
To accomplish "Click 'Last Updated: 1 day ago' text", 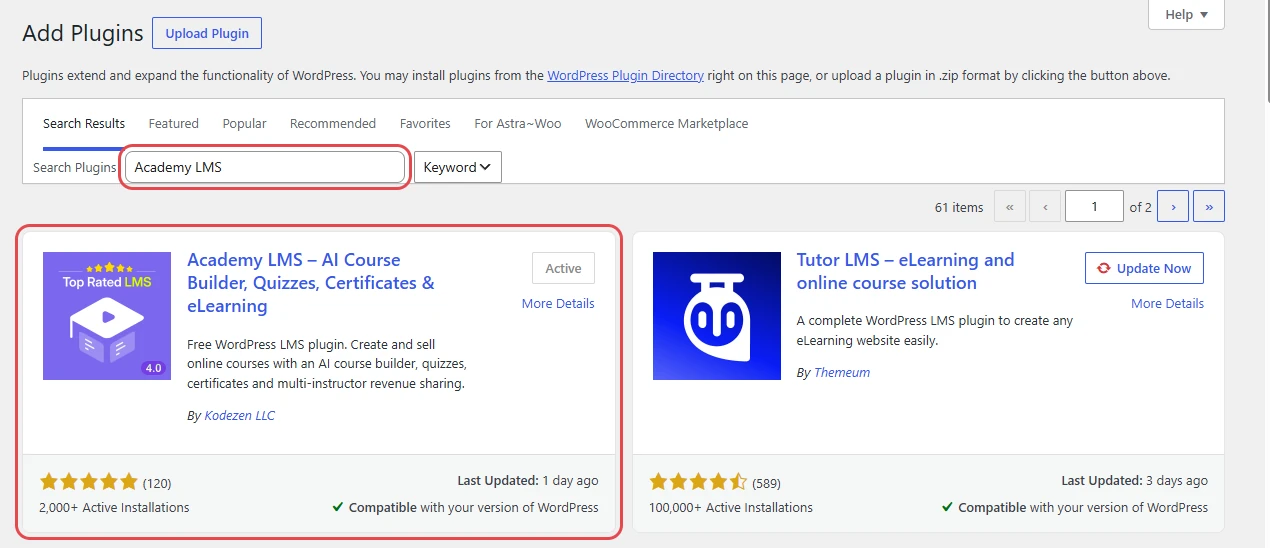I will tap(528, 481).
